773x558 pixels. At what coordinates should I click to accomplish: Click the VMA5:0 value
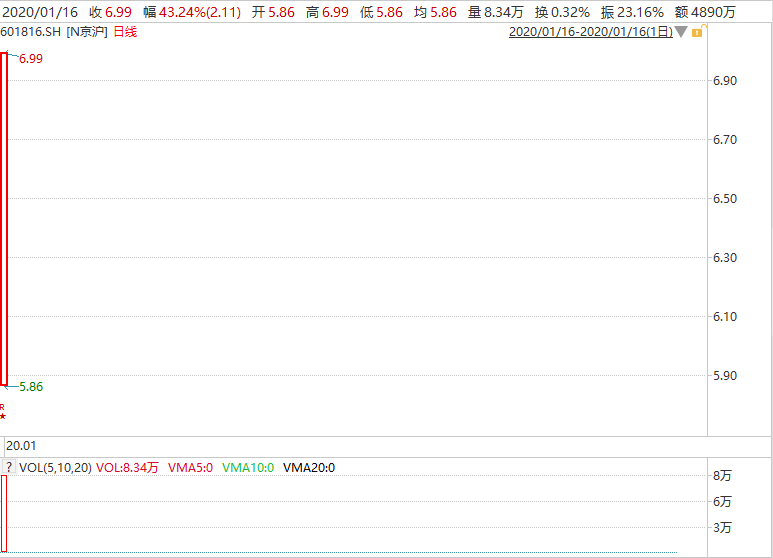[190, 467]
